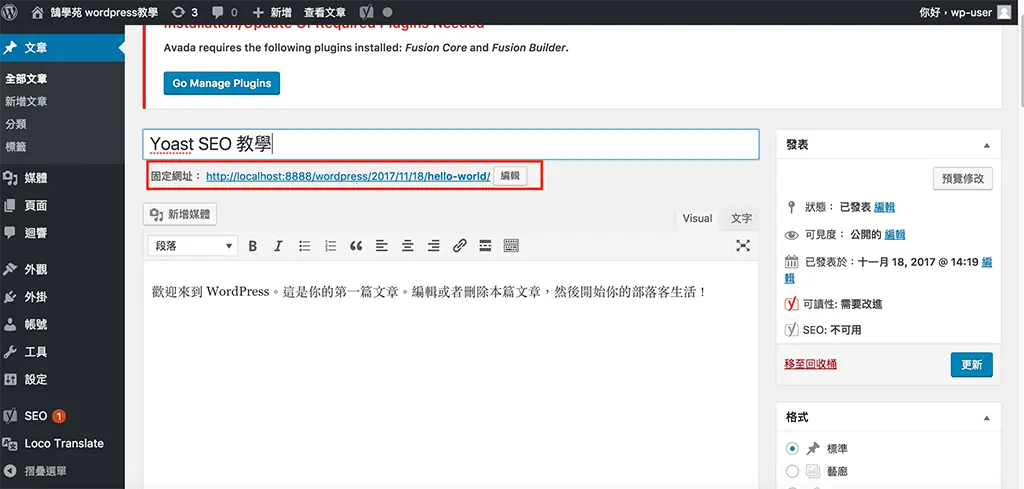Click the Yoast SEO icon in admin bar
This screenshot has width=1024, height=489.
tap(368, 12)
